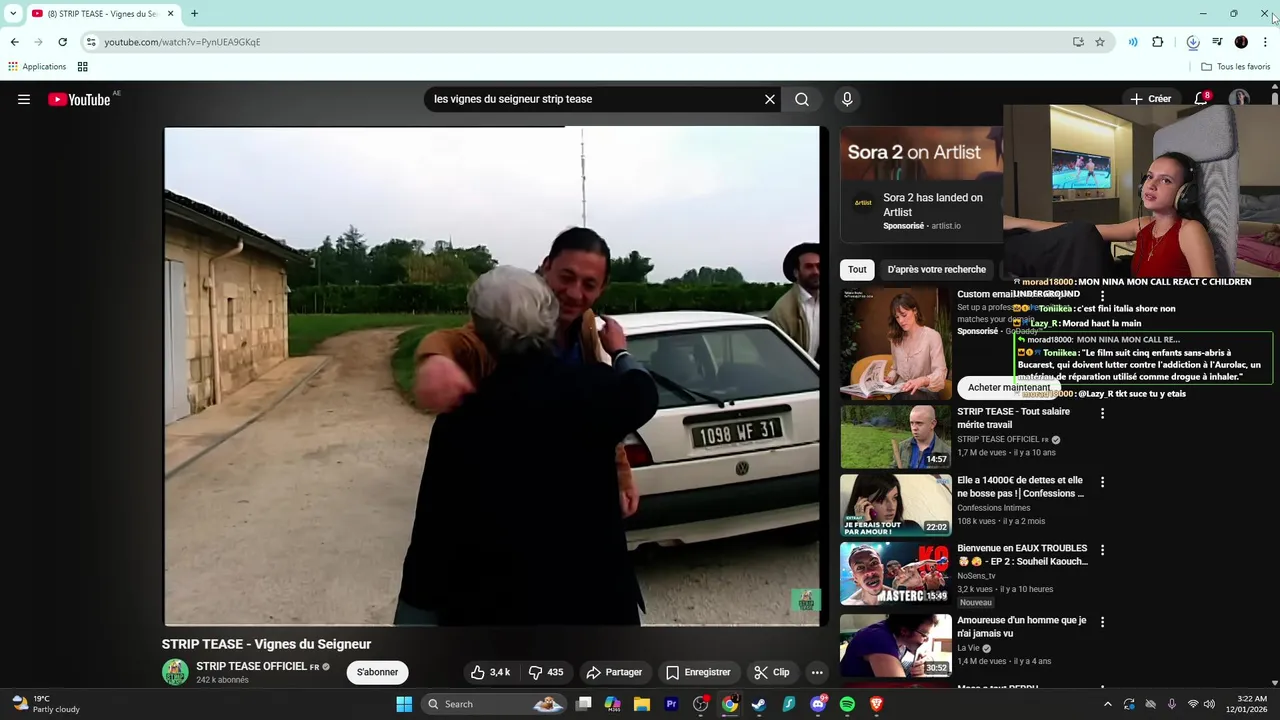
Task: Close the STRIP TEASE browser tab
Action: (x=170, y=13)
